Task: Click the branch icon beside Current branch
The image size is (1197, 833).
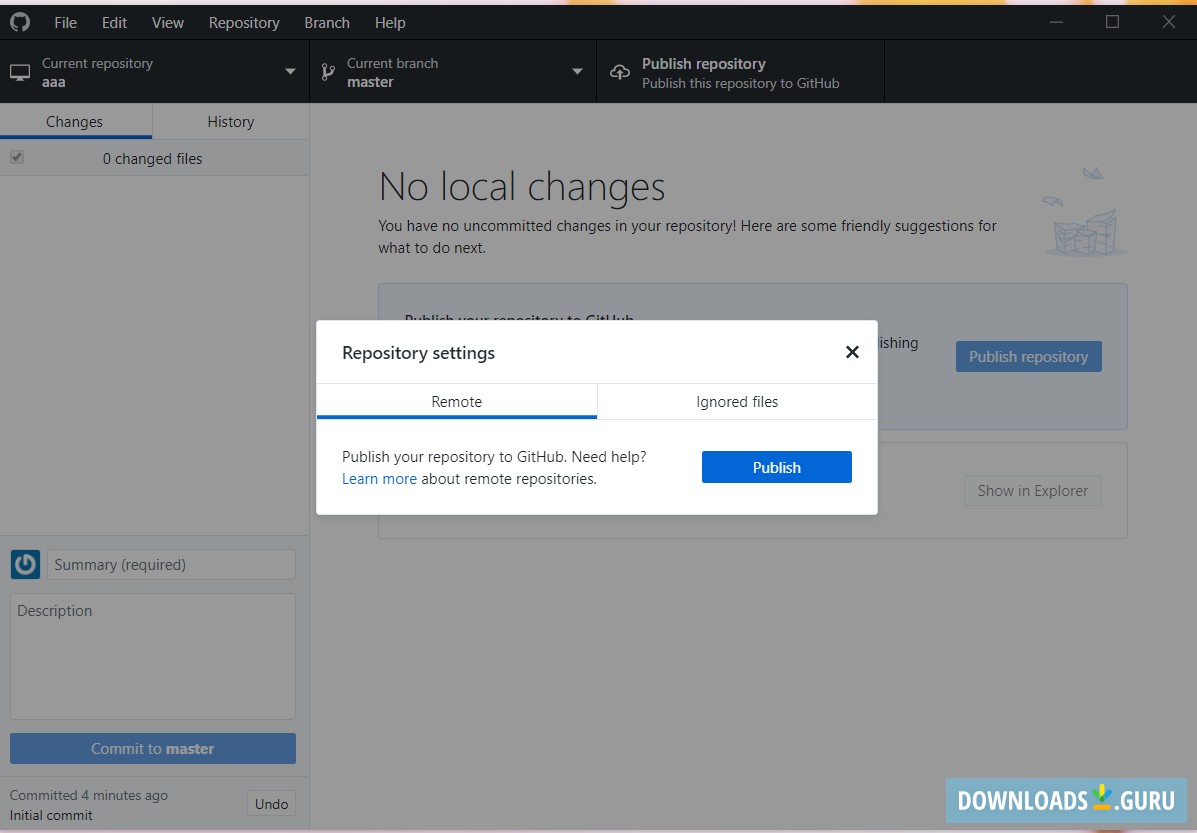Action: pos(328,73)
